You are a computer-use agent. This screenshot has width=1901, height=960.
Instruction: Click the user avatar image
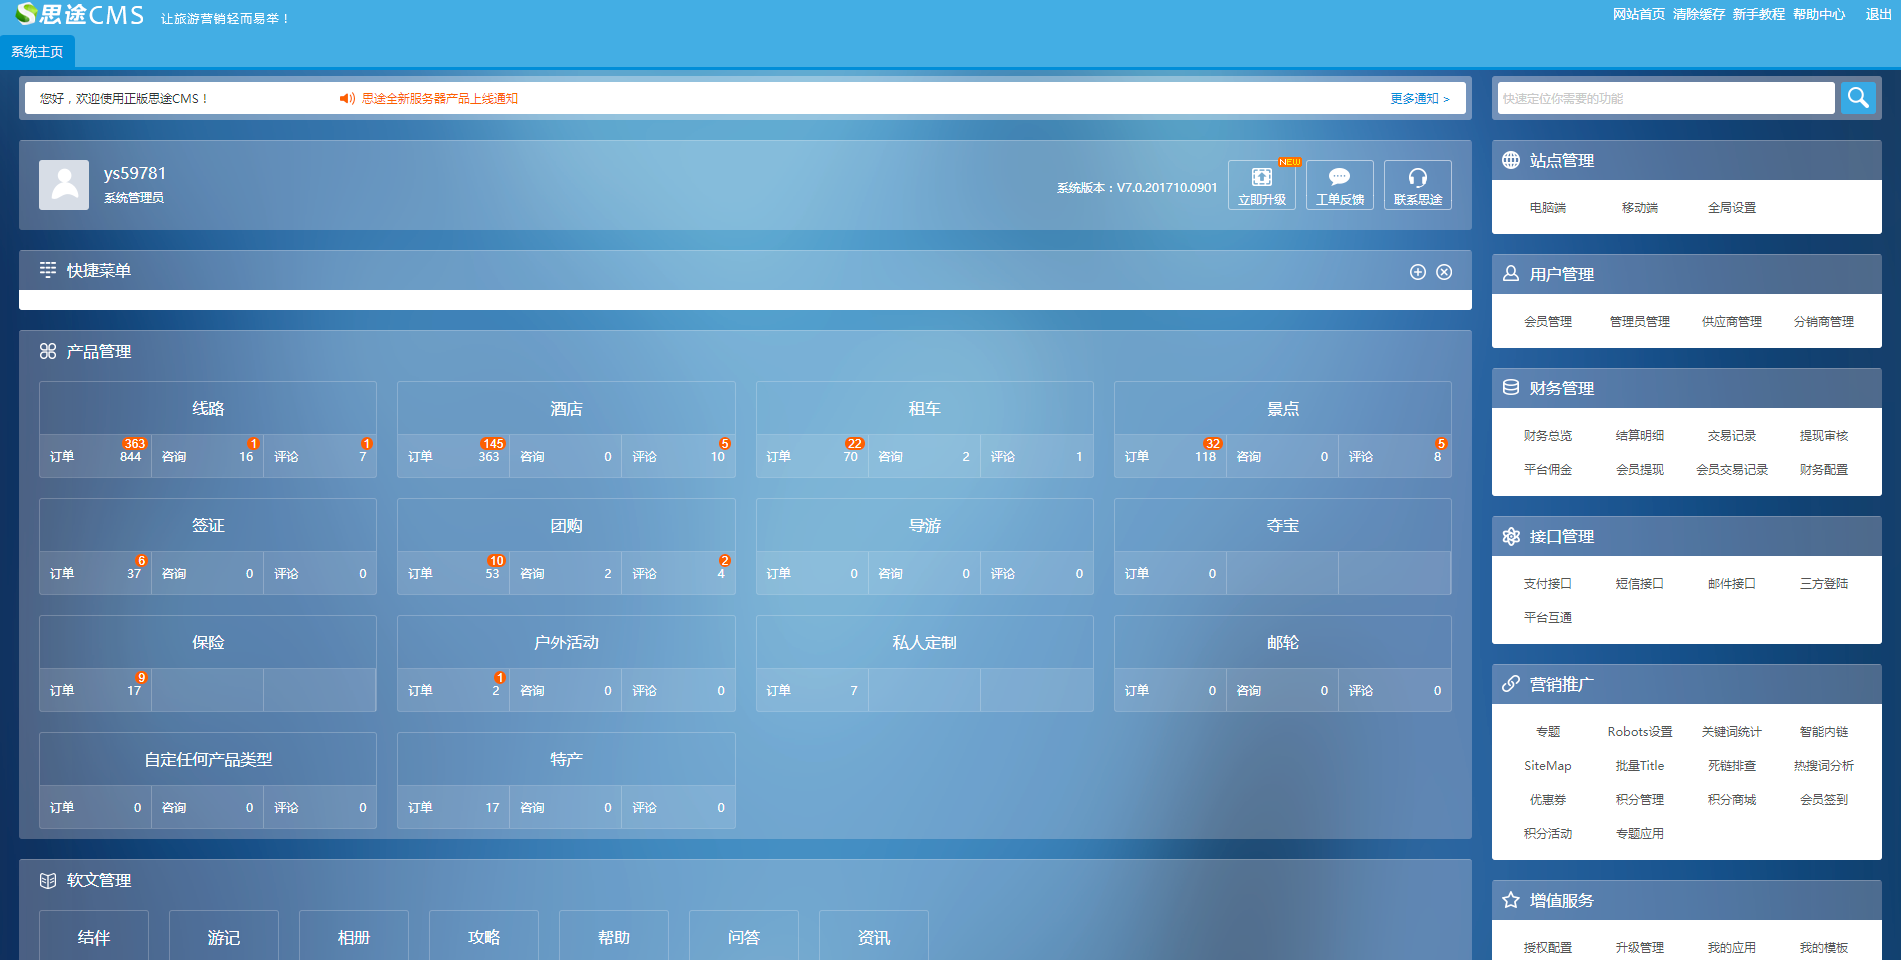click(64, 185)
